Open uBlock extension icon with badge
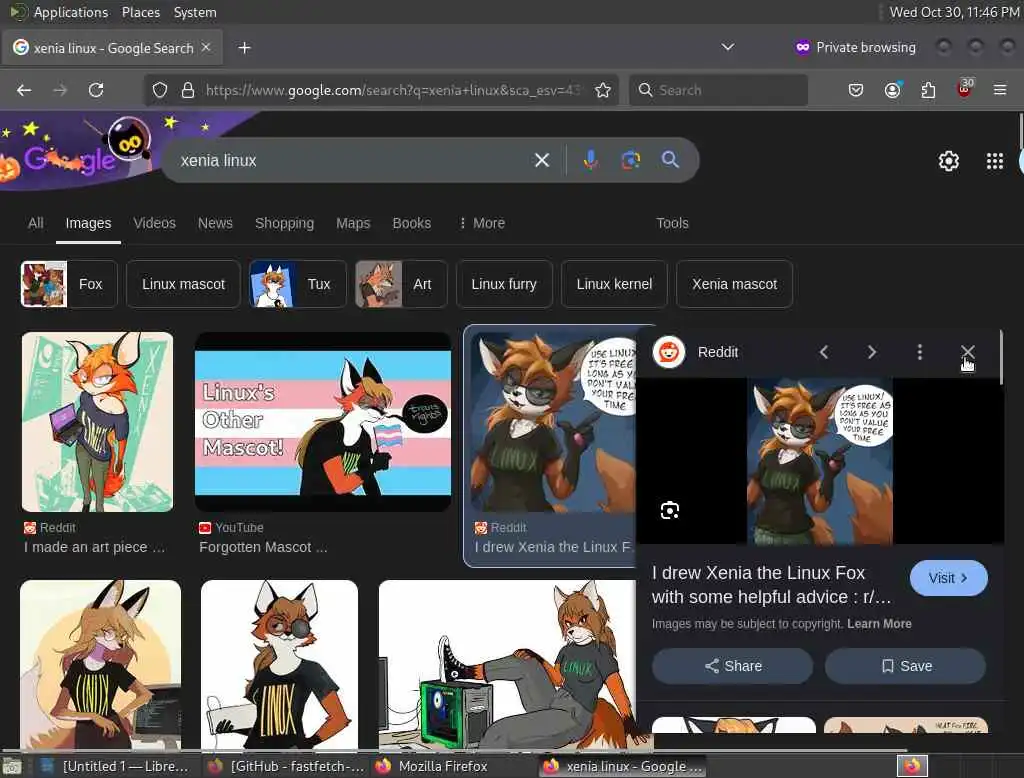The height and width of the screenshot is (778, 1024). (965, 89)
